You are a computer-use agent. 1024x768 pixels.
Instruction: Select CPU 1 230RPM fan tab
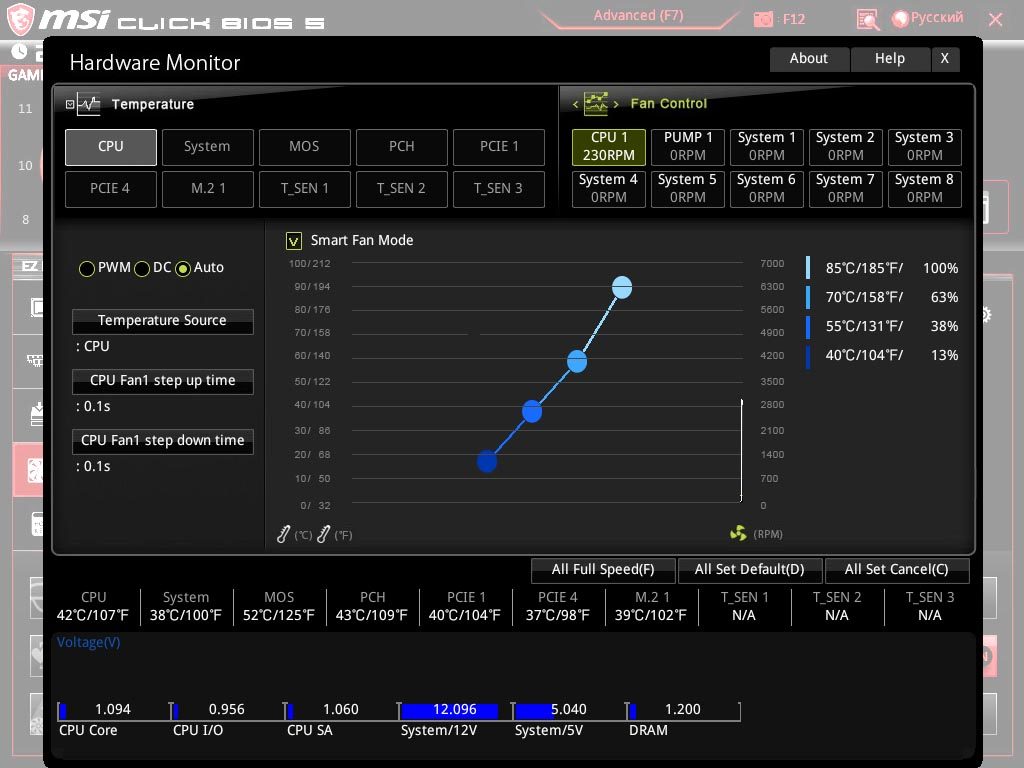pyautogui.click(x=609, y=147)
